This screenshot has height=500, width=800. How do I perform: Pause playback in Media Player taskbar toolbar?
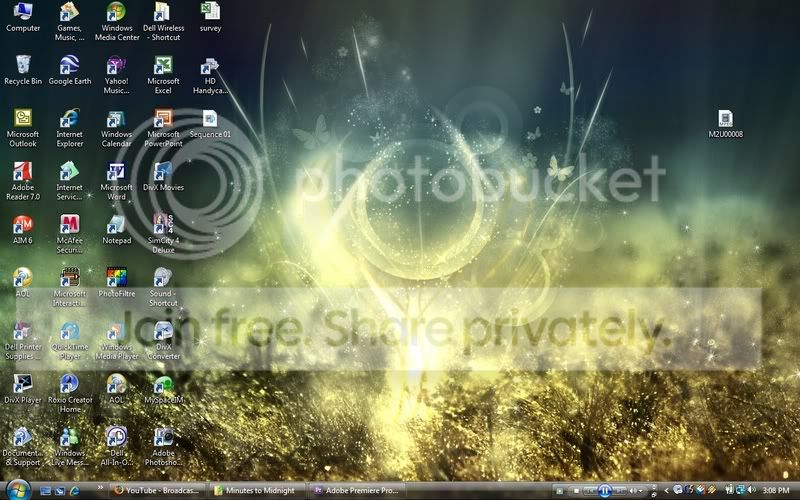(604, 491)
